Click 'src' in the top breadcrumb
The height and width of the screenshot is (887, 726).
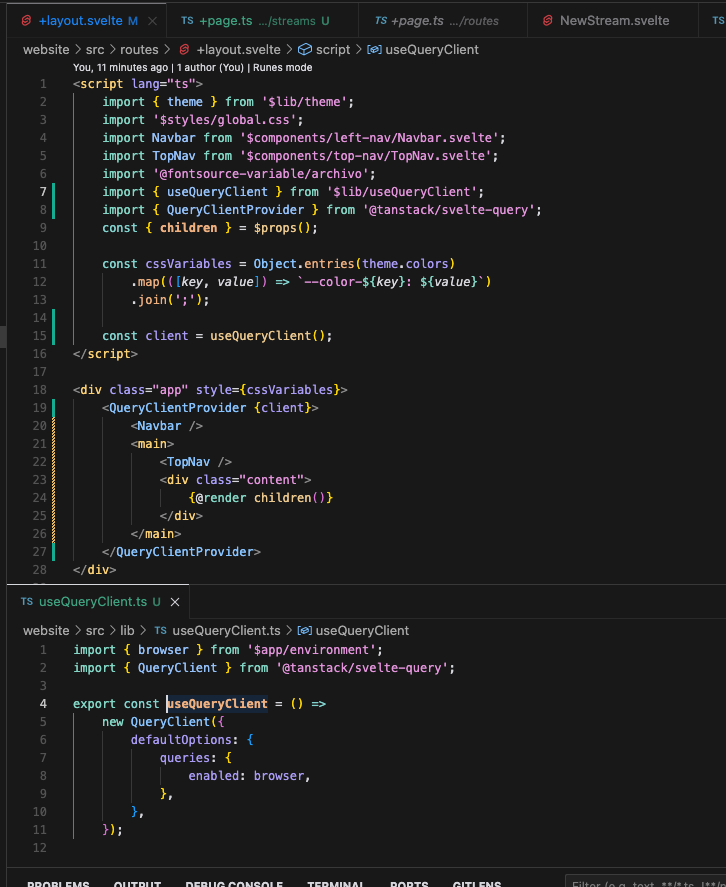click(x=95, y=50)
